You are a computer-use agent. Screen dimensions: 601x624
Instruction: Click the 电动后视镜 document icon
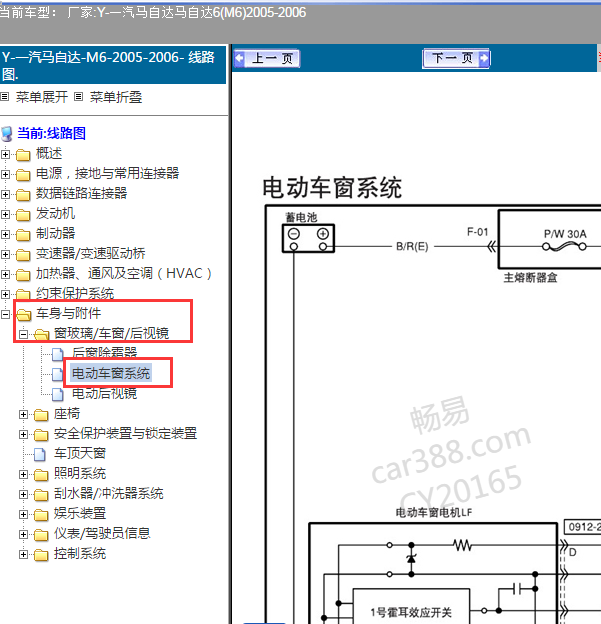pyautogui.click(x=58, y=394)
